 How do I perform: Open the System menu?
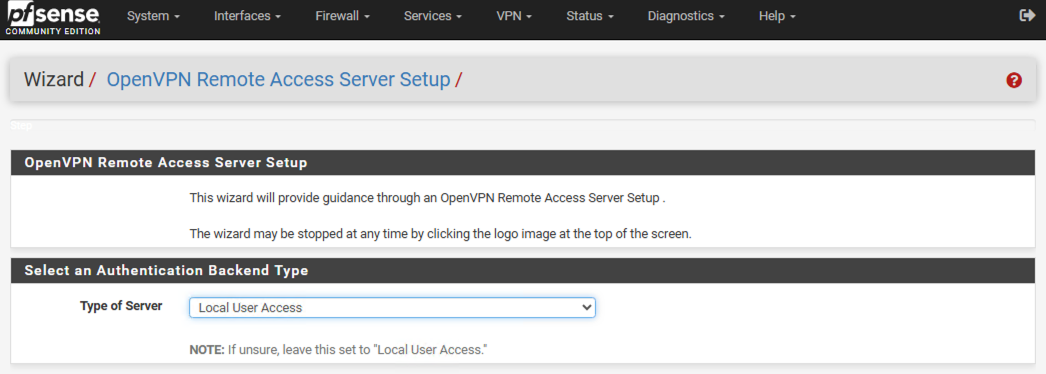coord(153,16)
